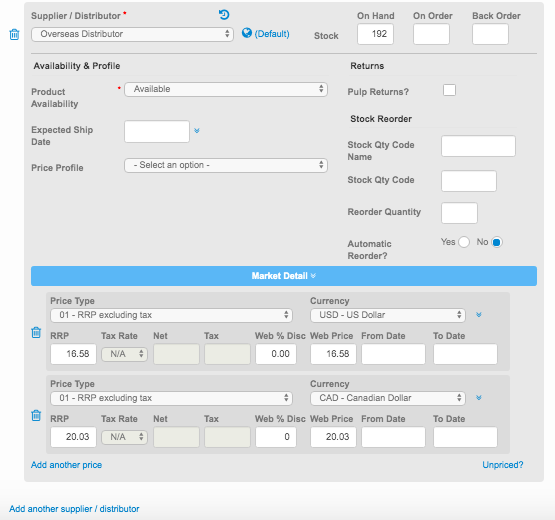
Task: Open the Price Profile dropdown
Action: click(226, 165)
